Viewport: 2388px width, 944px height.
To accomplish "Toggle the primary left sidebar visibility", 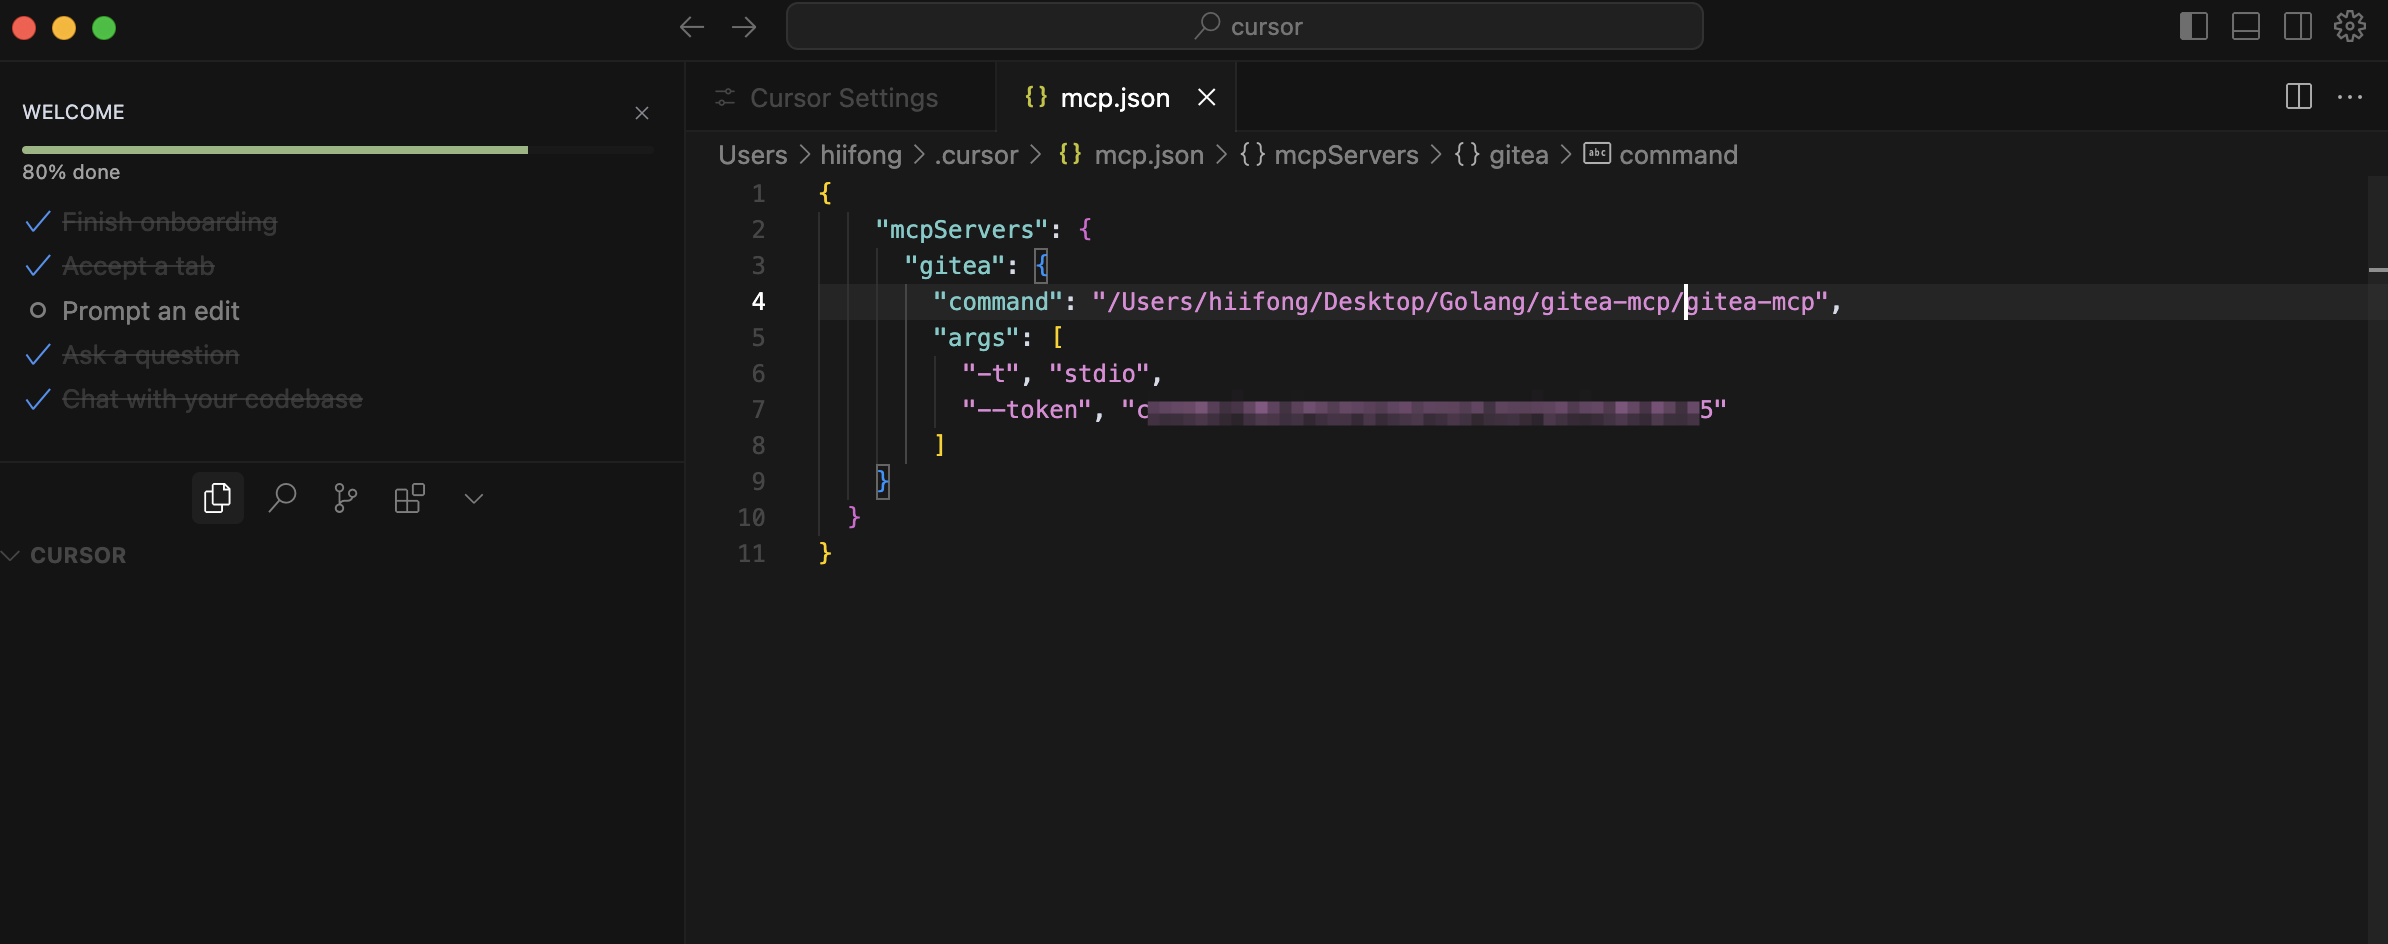I will tap(2193, 27).
